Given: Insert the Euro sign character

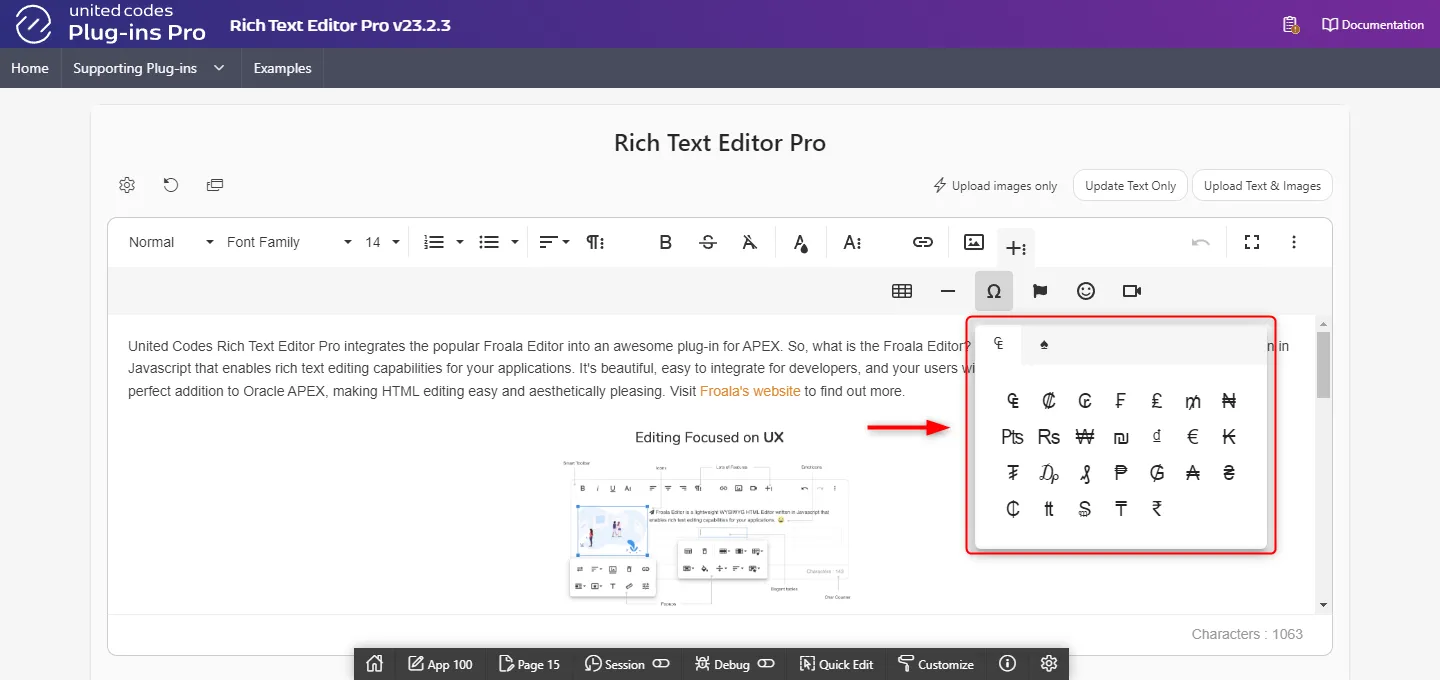Looking at the screenshot, I should tap(1192, 437).
